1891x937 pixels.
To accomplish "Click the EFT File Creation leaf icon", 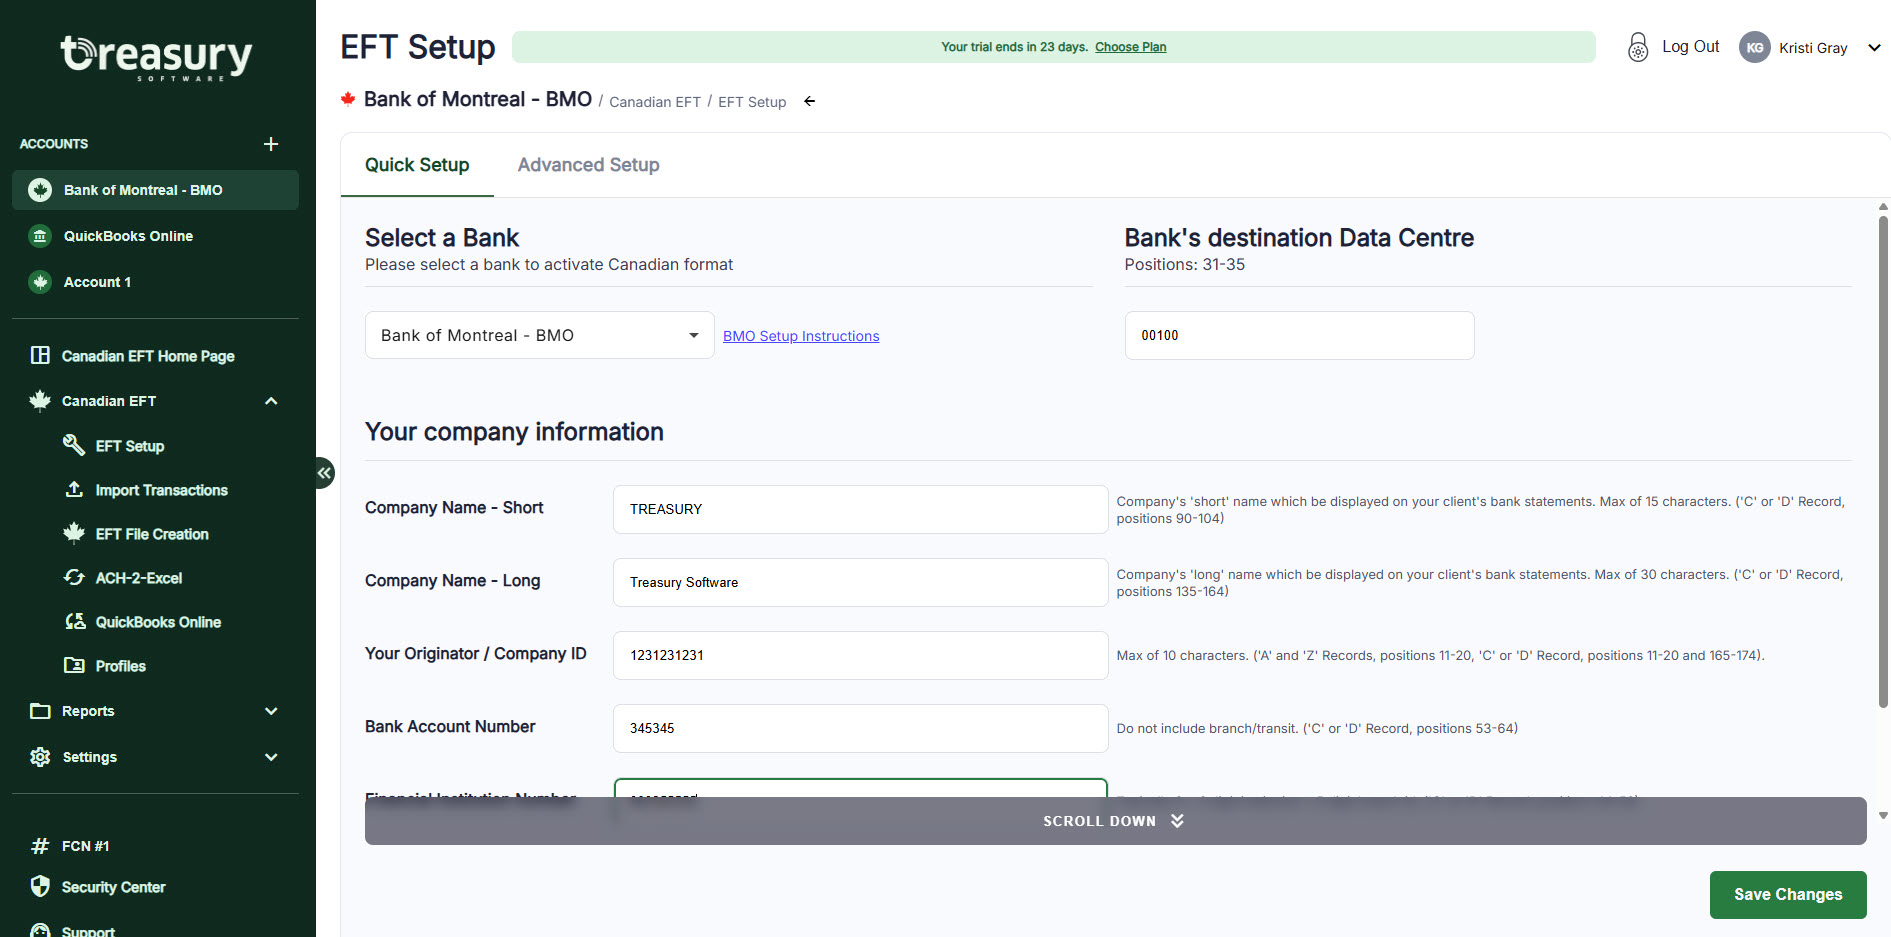I will coord(74,533).
